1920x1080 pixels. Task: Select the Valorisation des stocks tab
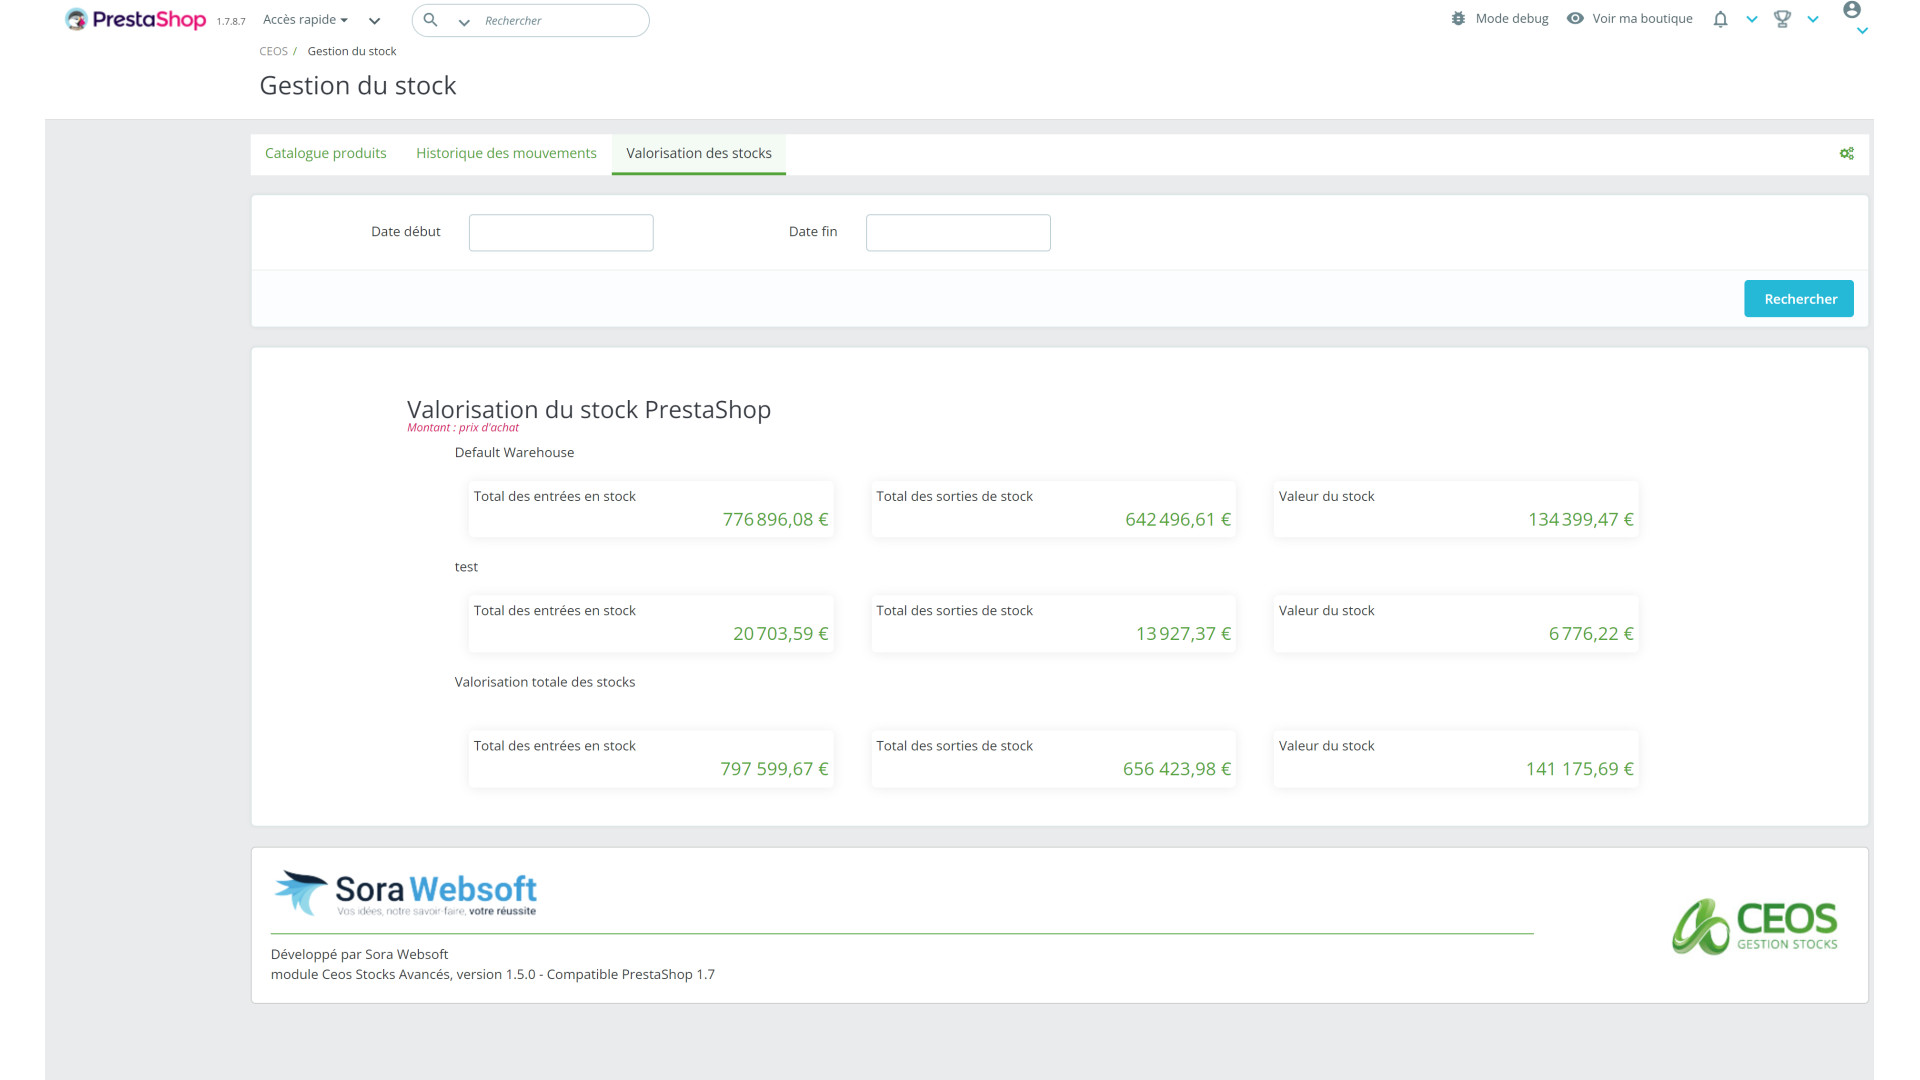(x=698, y=153)
